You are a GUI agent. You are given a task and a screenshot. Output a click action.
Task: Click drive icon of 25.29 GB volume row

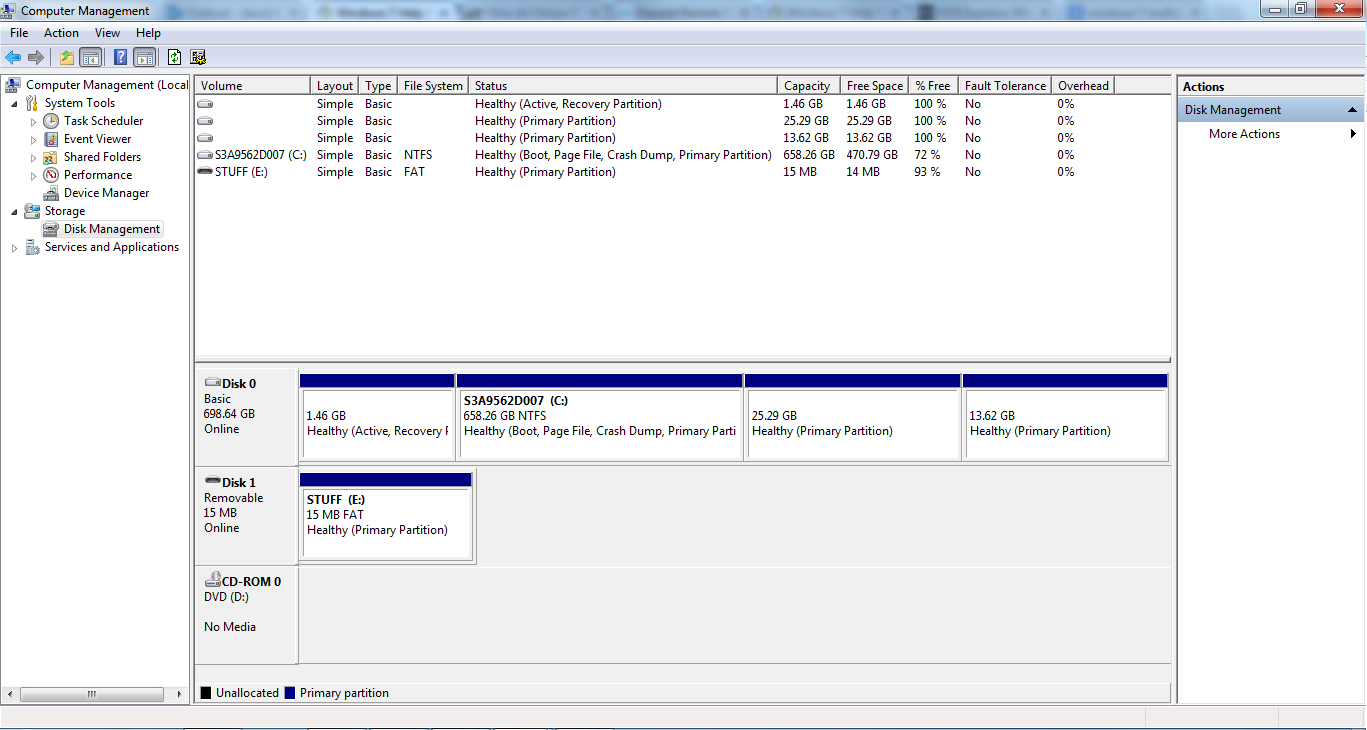coord(205,121)
